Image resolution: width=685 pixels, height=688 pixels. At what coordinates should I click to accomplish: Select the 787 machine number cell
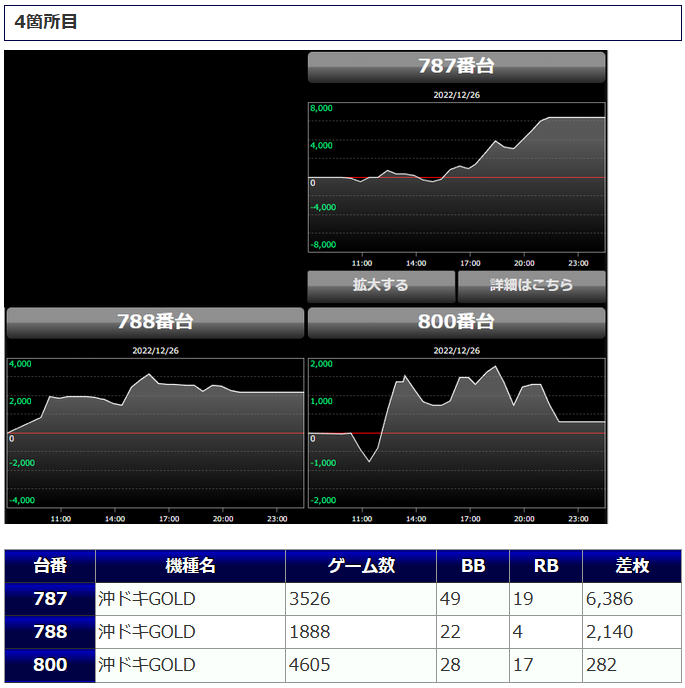(50, 599)
